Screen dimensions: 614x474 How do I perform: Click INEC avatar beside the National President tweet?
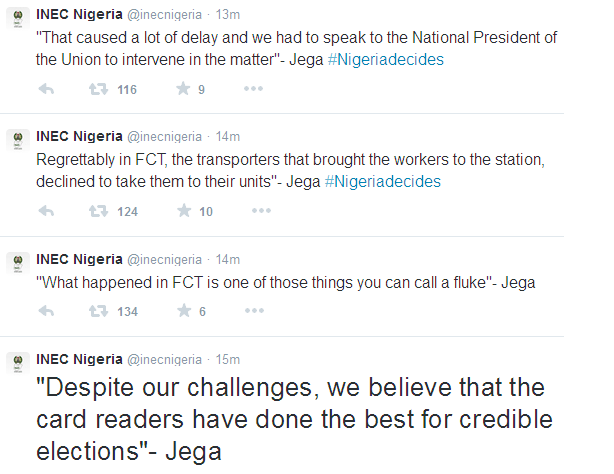(16, 20)
